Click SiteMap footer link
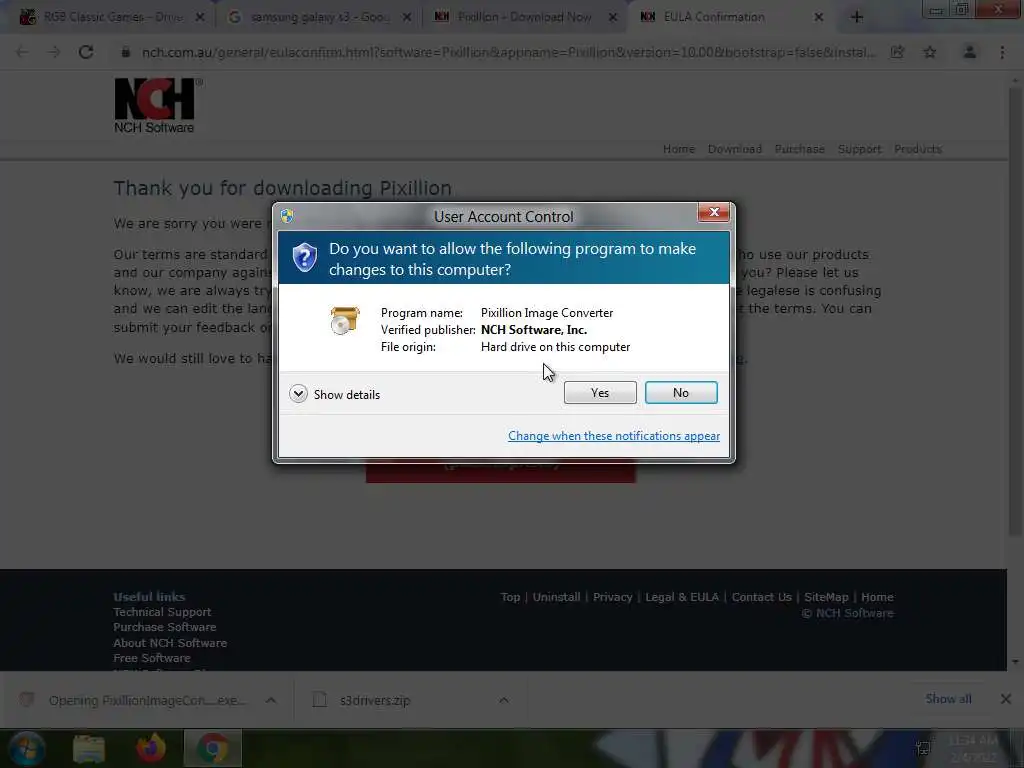Viewport: 1024px width, 768px height. click(826, 597)
